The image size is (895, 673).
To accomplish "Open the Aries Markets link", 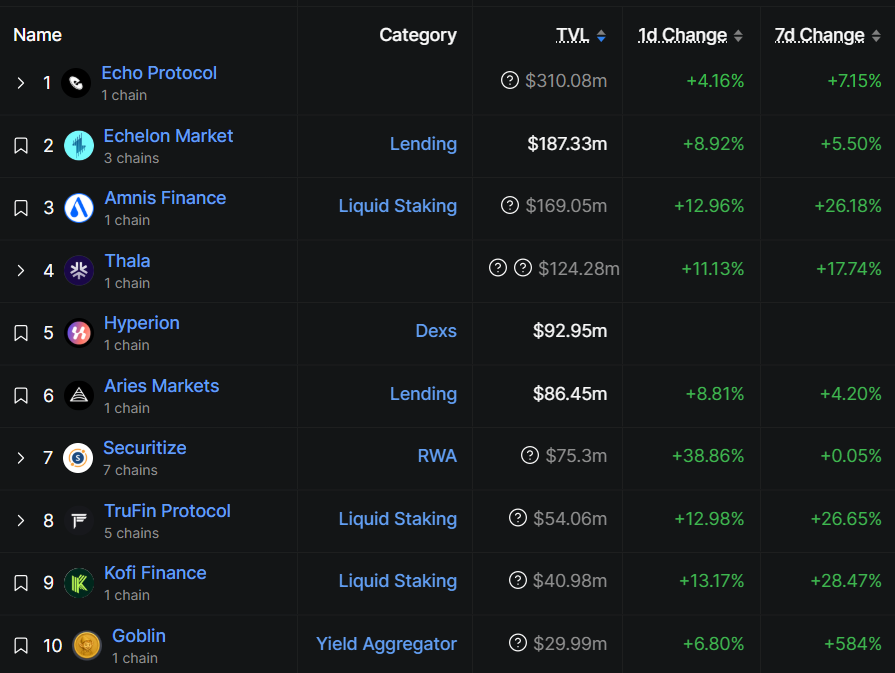I will 162,386.
